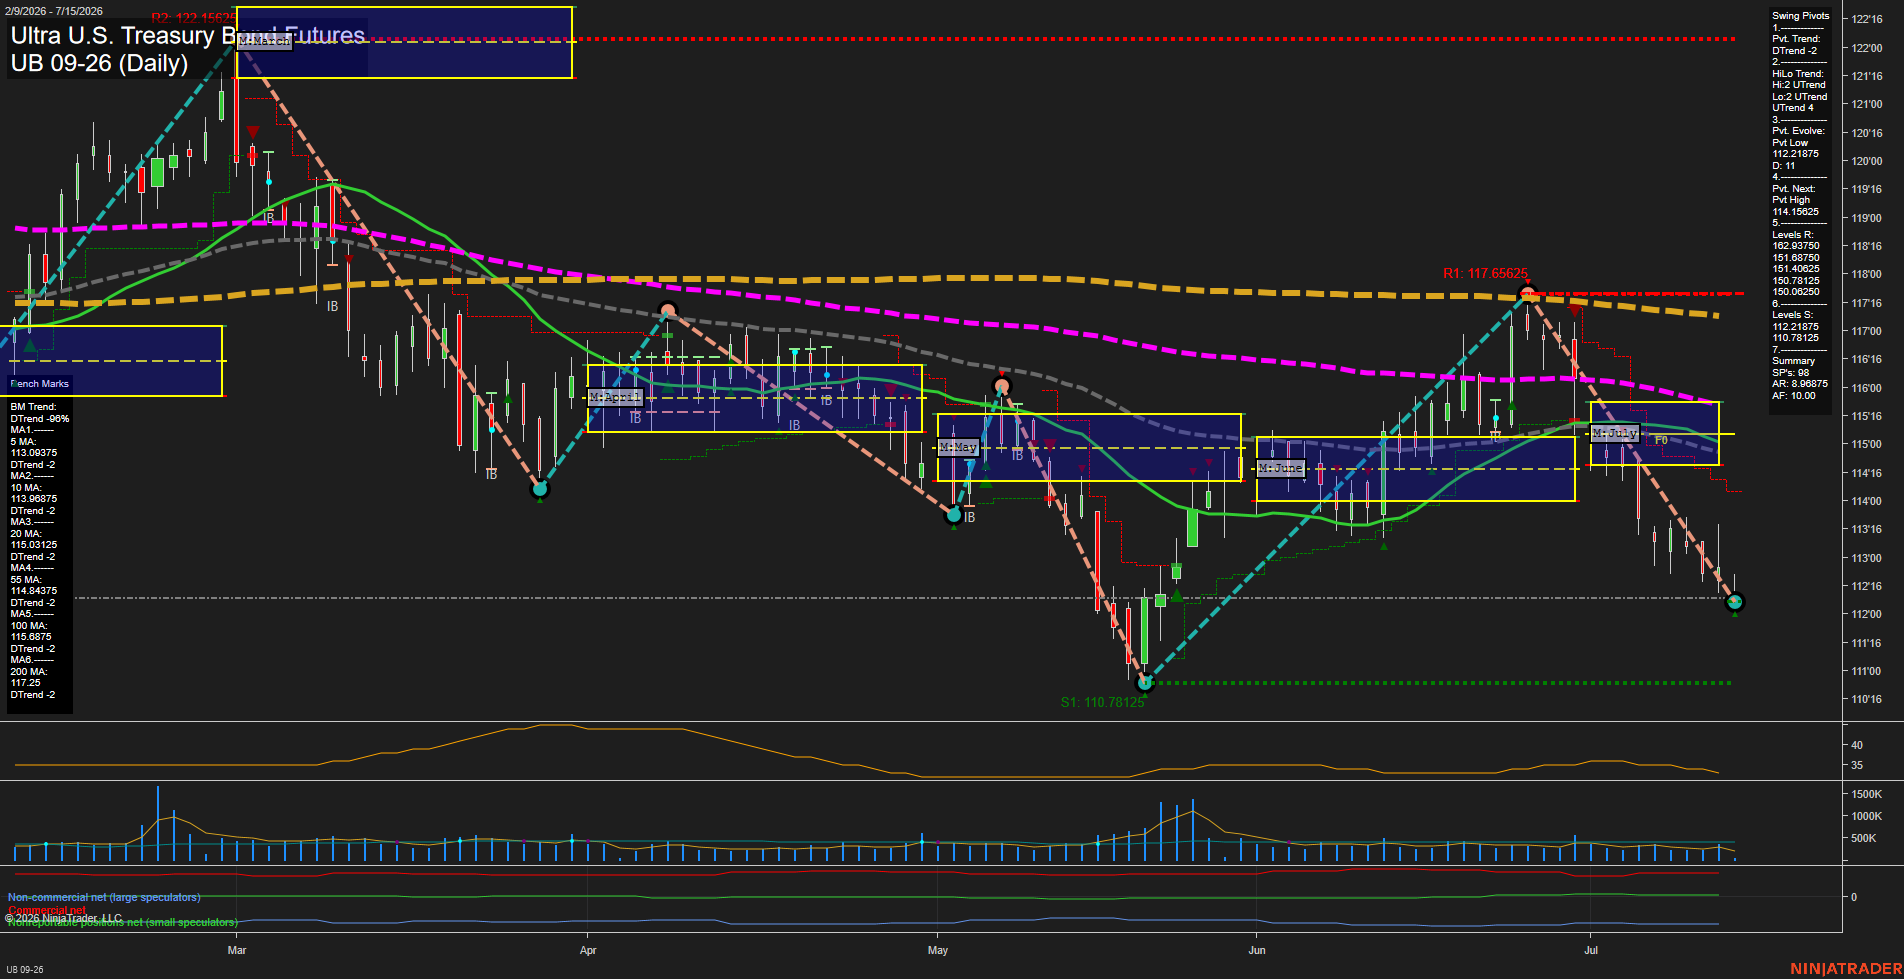Select the R1: 117.65625 resistance label
1904x979 pixels.
pyautogui.click(x=1485, y=273)
